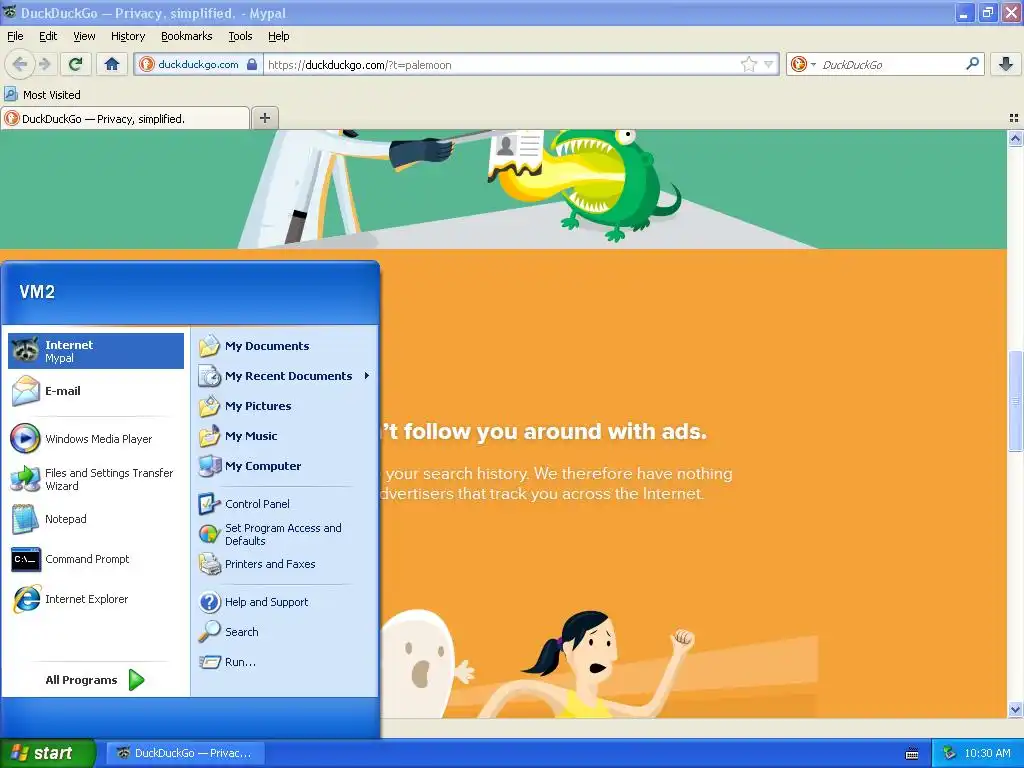Click the system tray network icon
This screenshot has height=768, width=1024.
[x=950, y=753]
